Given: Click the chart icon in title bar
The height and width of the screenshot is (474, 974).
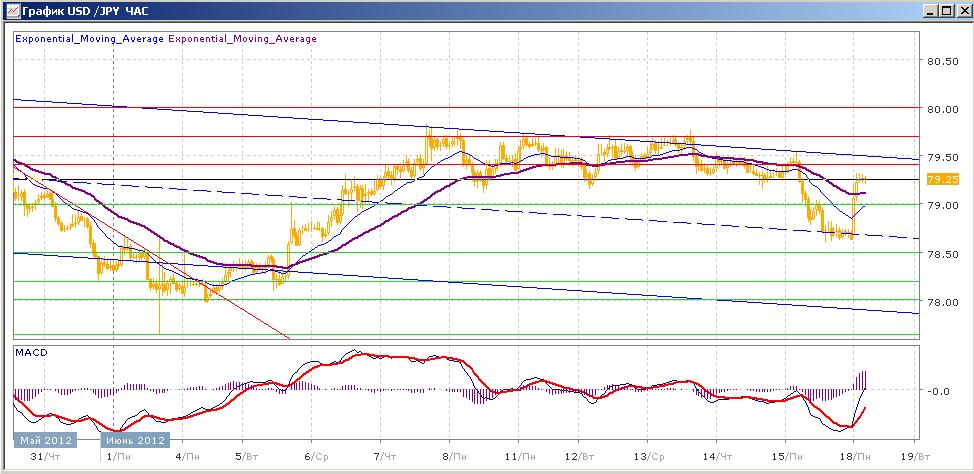Looking at the screenshot, I should tap(11, 11).
